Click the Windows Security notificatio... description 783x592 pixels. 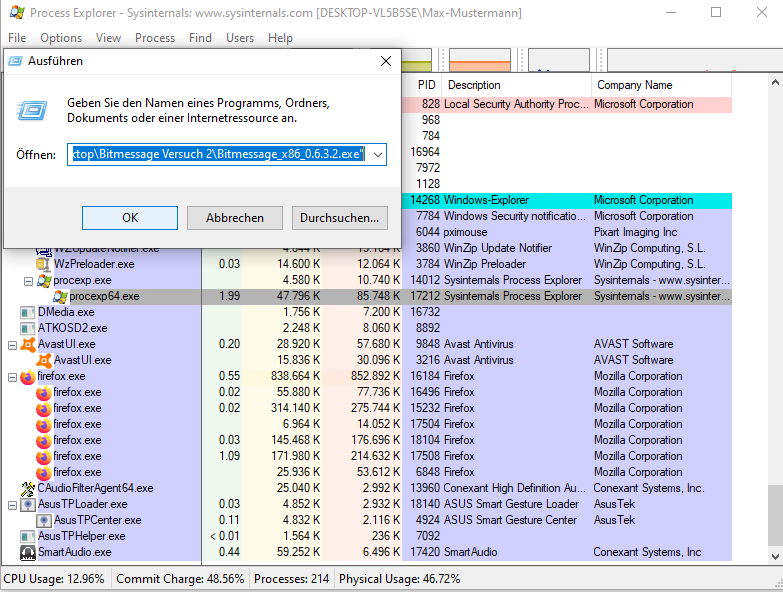click(515, 216)
